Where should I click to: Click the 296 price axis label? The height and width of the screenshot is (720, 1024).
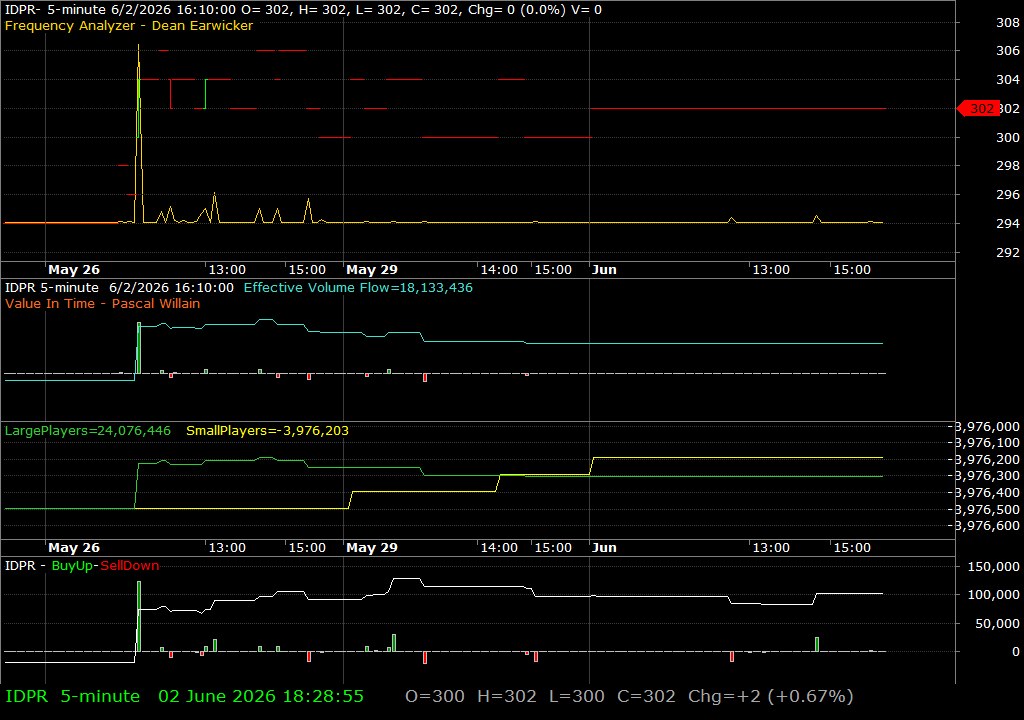[x=1008, y=194]
